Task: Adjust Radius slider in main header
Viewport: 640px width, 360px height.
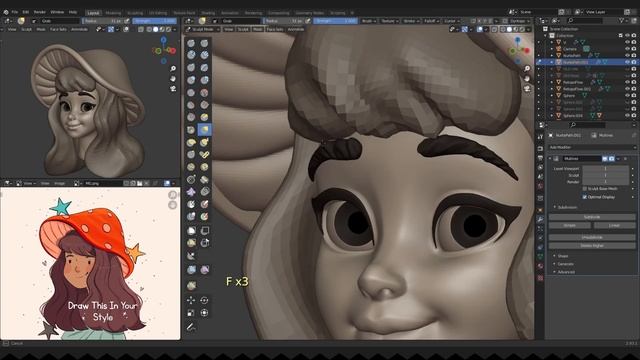Action: pos(284,21)
